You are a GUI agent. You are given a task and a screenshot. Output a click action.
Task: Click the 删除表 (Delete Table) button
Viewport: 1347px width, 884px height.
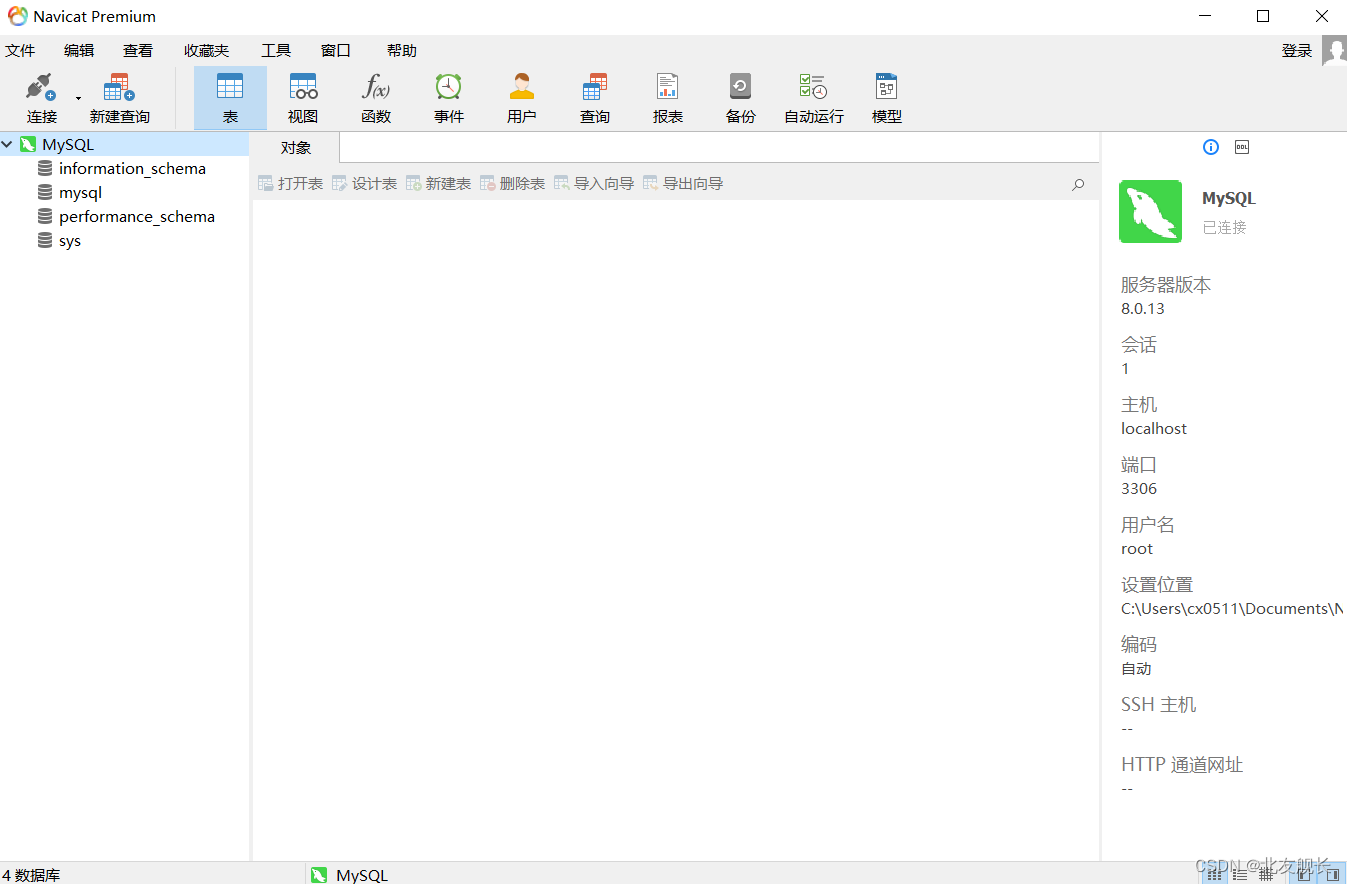click(x=512, y=184)
